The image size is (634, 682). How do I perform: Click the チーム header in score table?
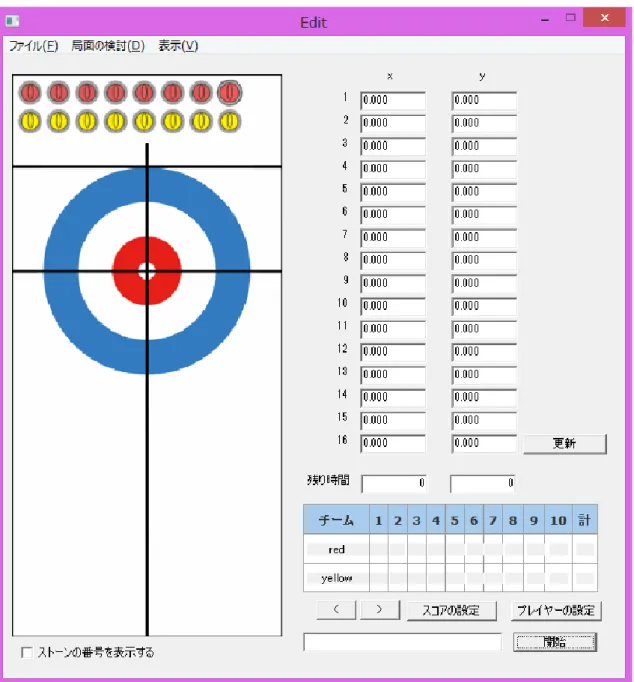[x=336, y=520]
